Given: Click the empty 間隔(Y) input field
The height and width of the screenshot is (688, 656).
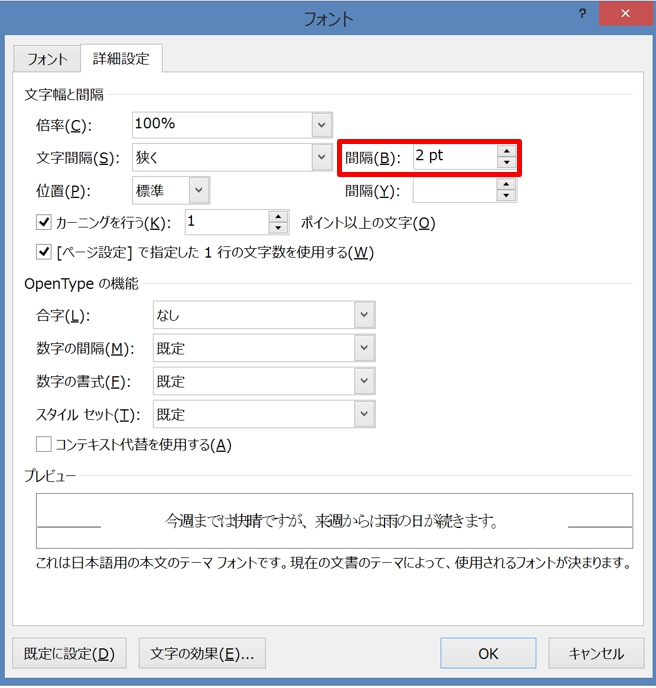Looking at the screenshot, I should click(455, 190).
